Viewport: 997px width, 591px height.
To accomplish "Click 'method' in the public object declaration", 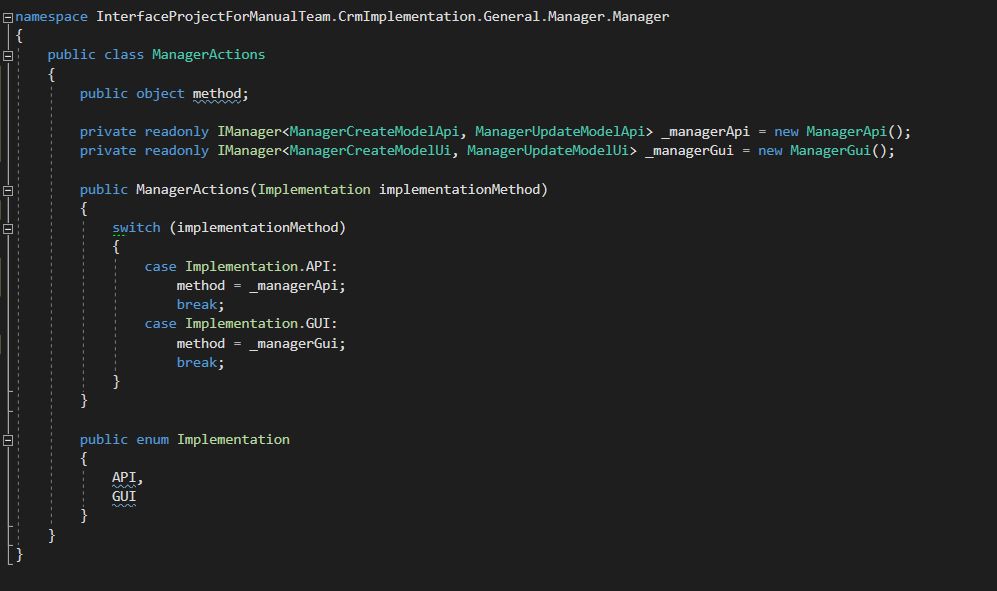I will (217, 94).
